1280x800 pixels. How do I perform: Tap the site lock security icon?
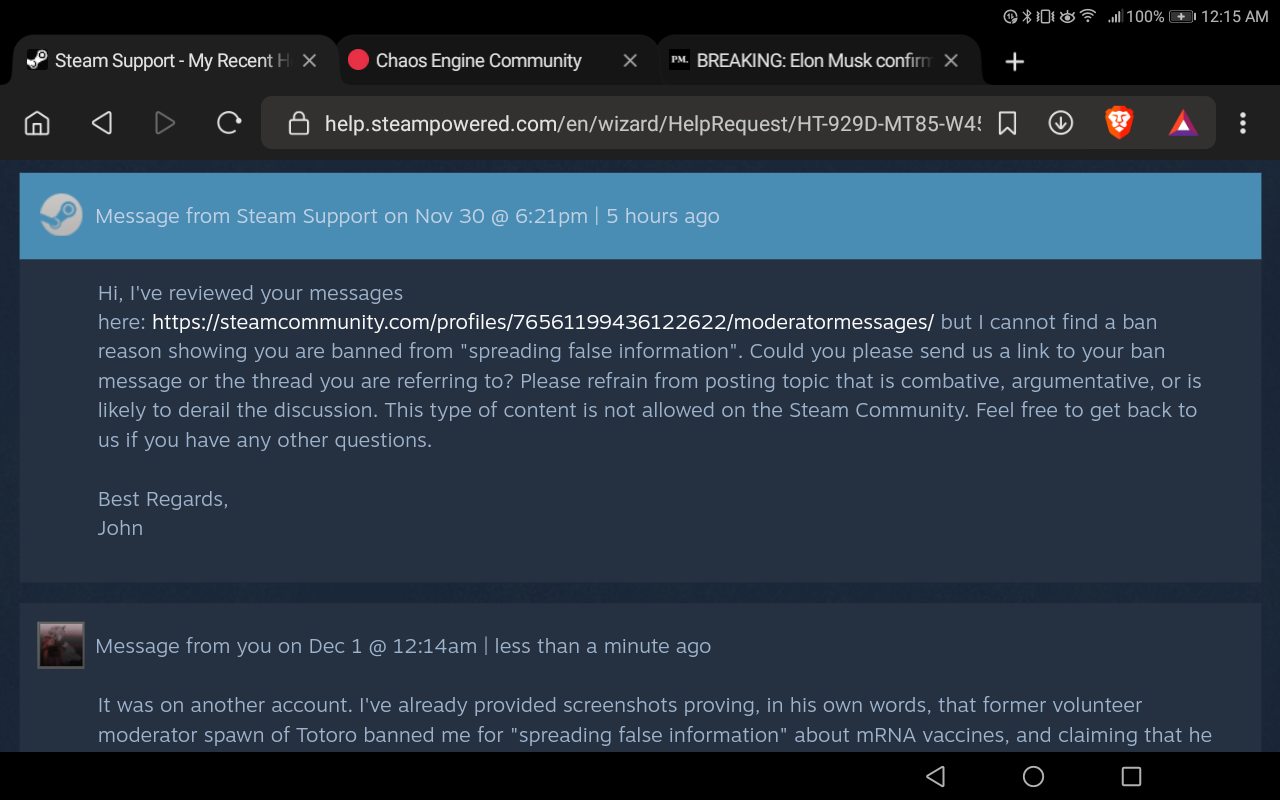point(297,123)
